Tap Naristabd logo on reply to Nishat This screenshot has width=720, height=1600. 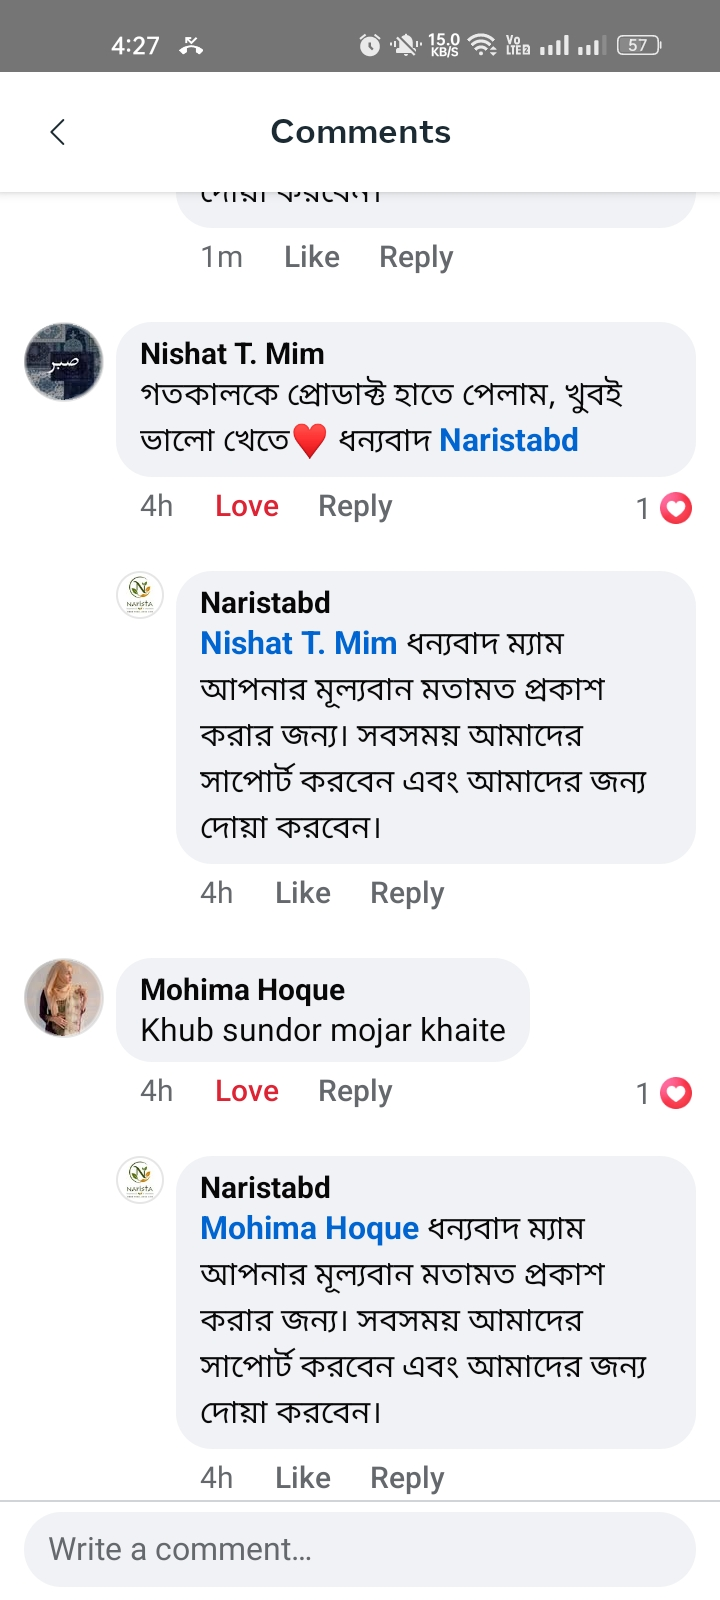140,595
